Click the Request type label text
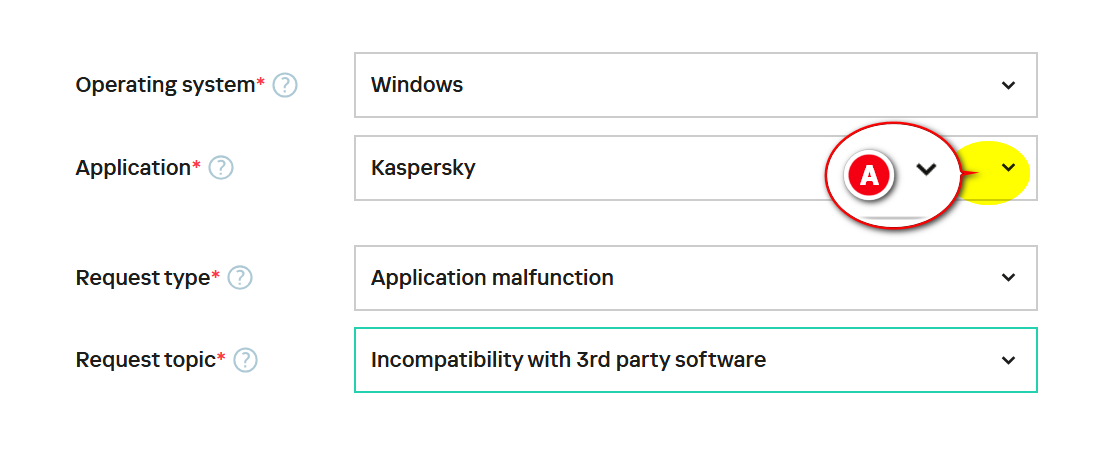Screen dimensions: 1096x450 tap(143, 278)
